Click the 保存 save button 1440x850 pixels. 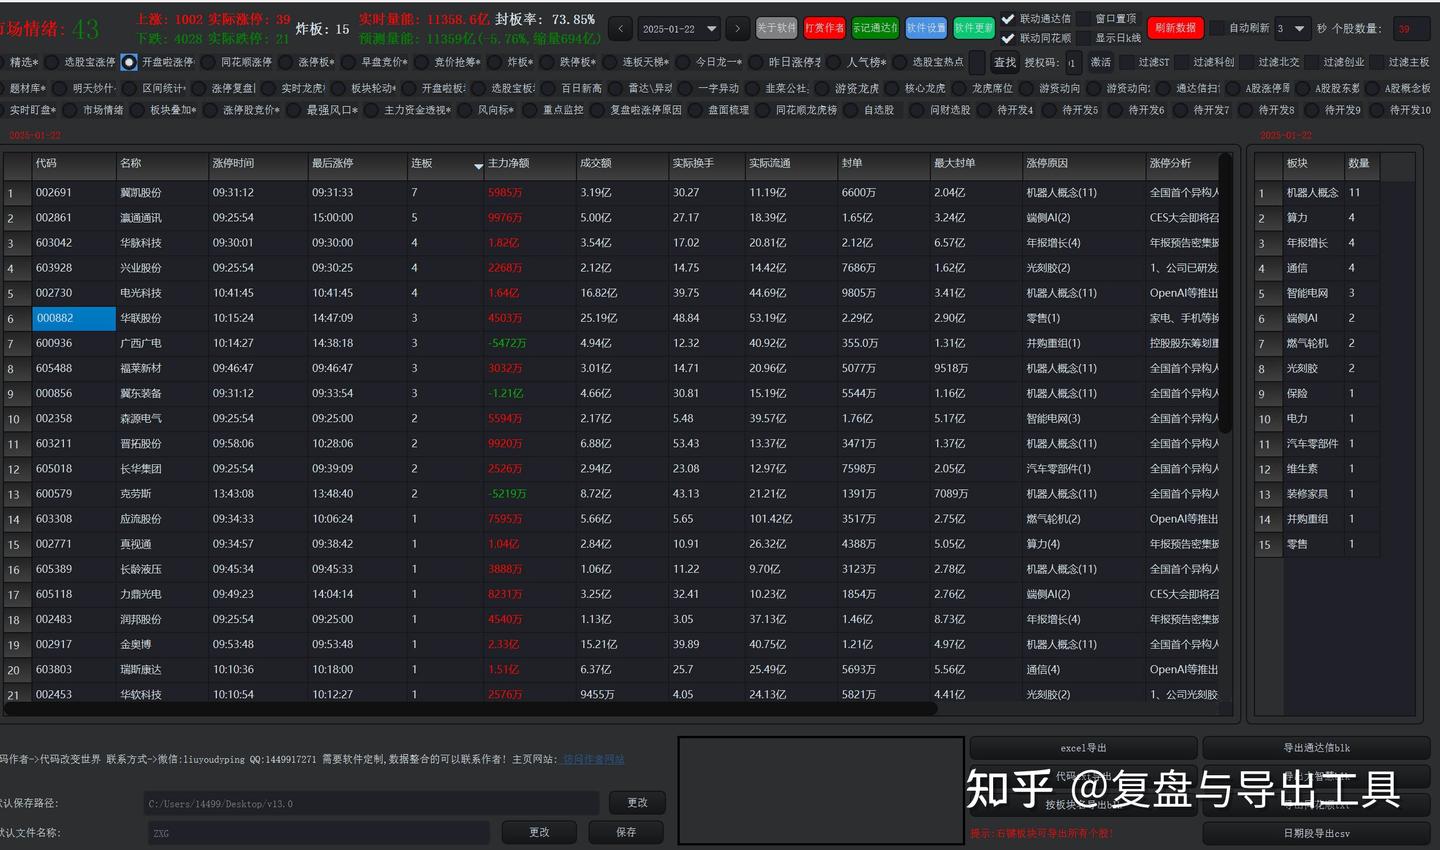tap(625, 832)
